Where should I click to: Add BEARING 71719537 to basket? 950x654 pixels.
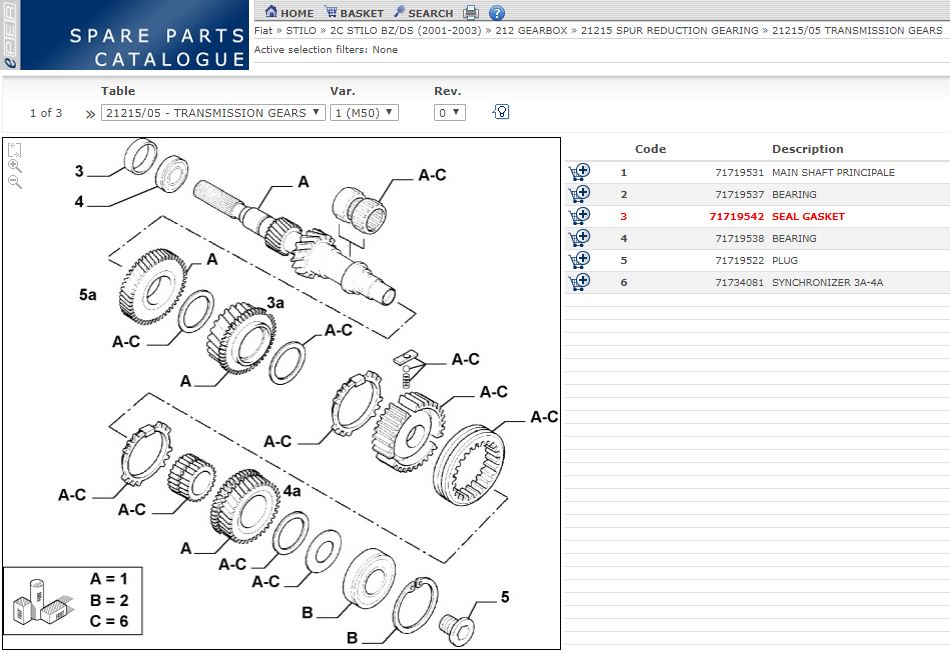[x=579, y=194]
